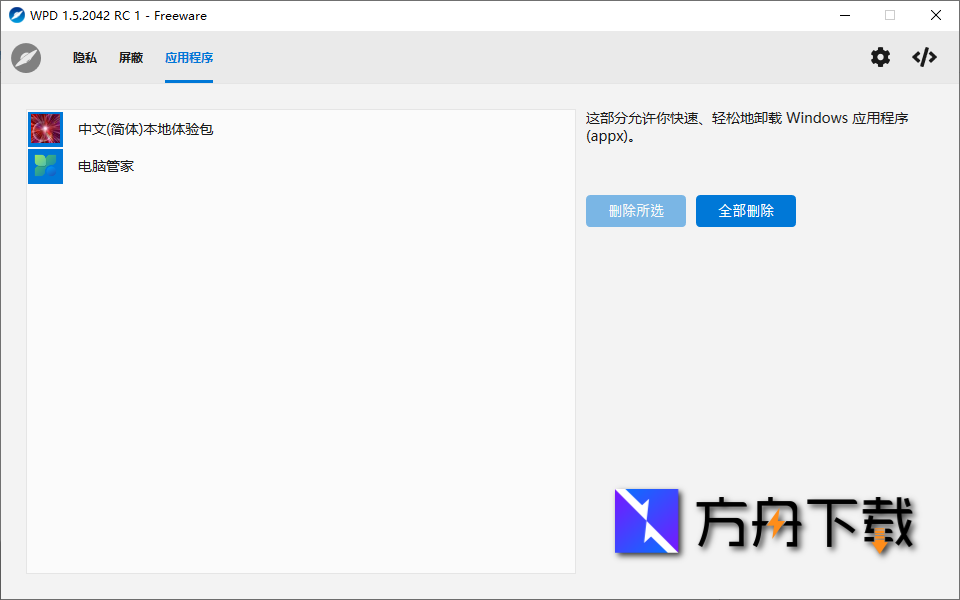Image resolution: width=960 pixels, height=600 pixels.
Task: Select the 应用程序 tab
Action: click(188, 58)
